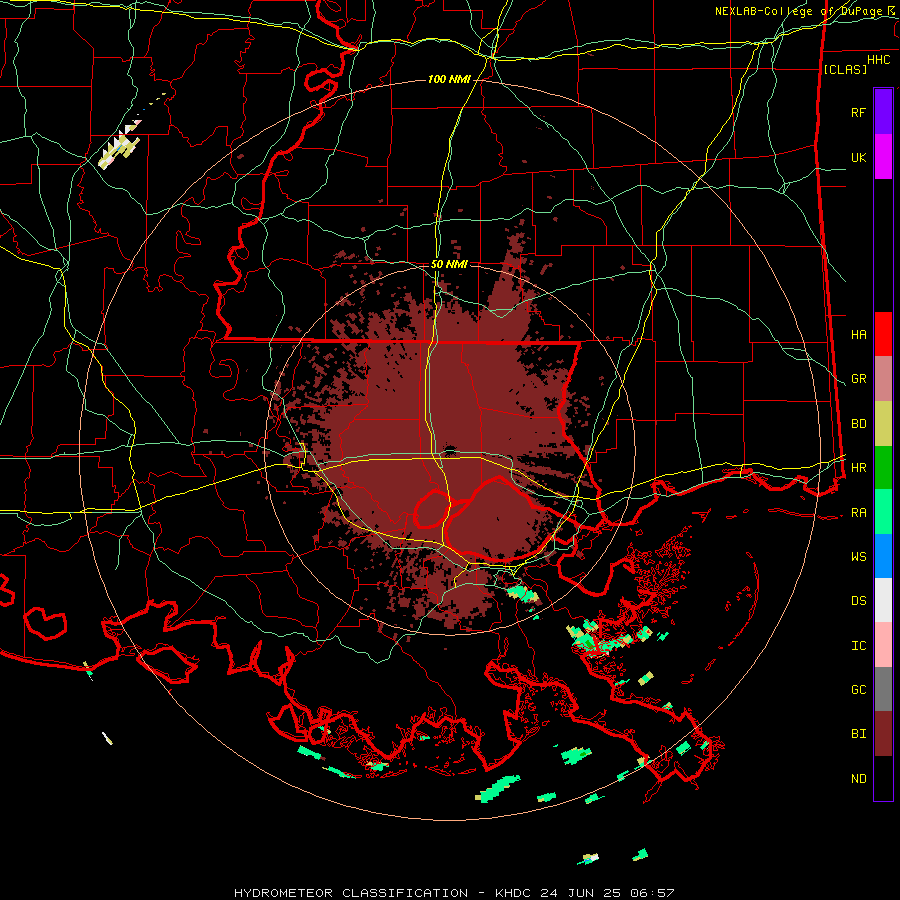The width and height of the screenshot is (900, 900).
Task: Select the IC pink legend swatch
Action: pyautogui.click(x=883, y=645)
